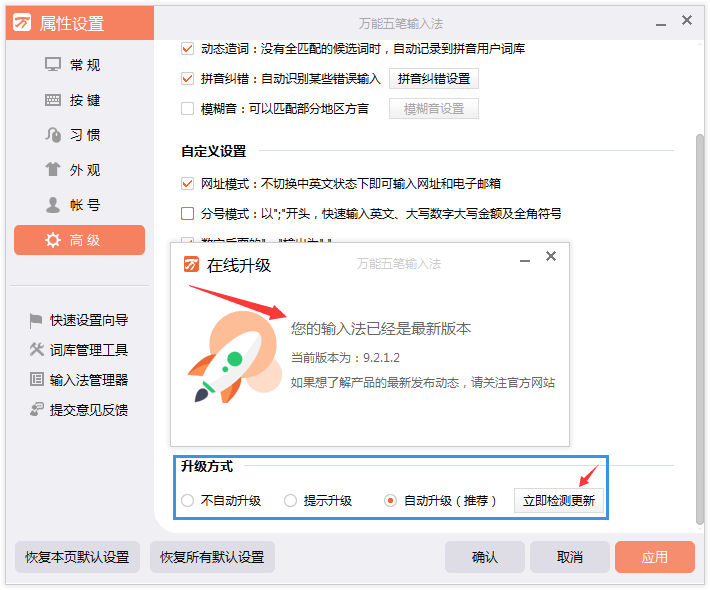
Task: Toggle the 网址模式 checkbox
Action: 187,183
